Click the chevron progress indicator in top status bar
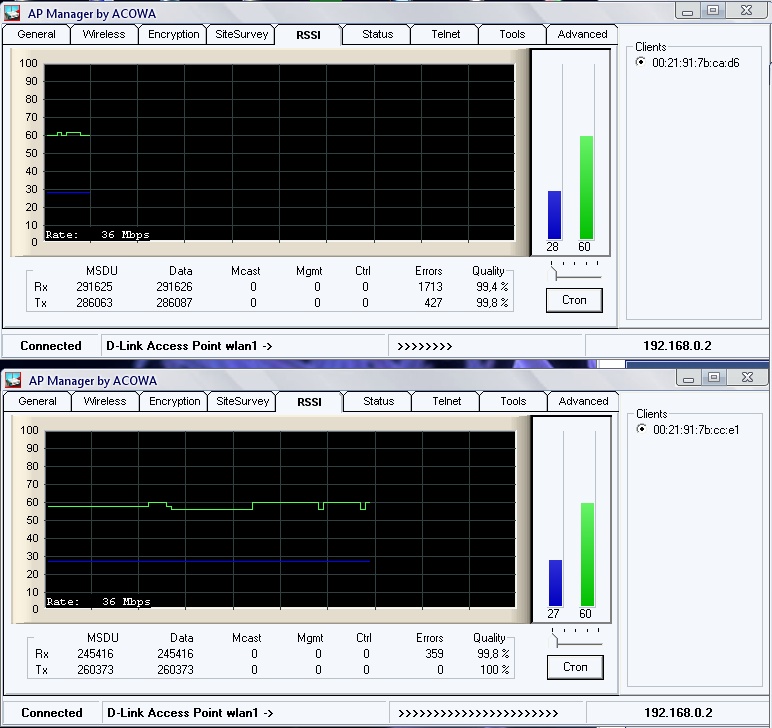Viewport: 772px width, 728px height. point(424,347)
